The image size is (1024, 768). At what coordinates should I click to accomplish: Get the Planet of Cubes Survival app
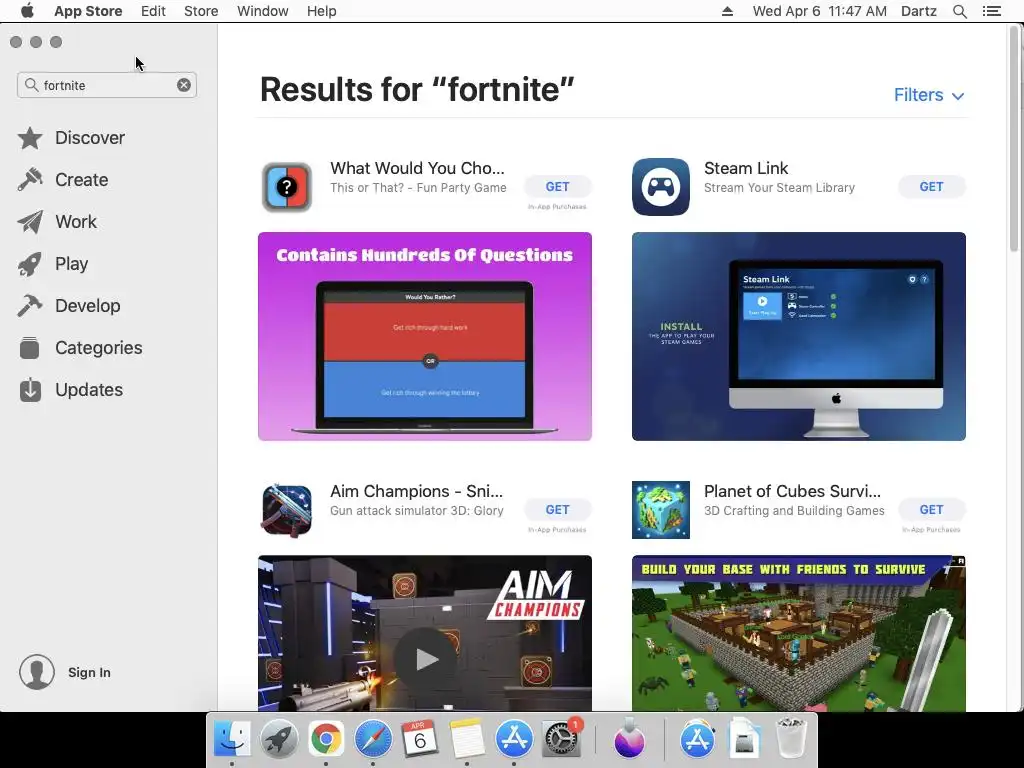931,509
